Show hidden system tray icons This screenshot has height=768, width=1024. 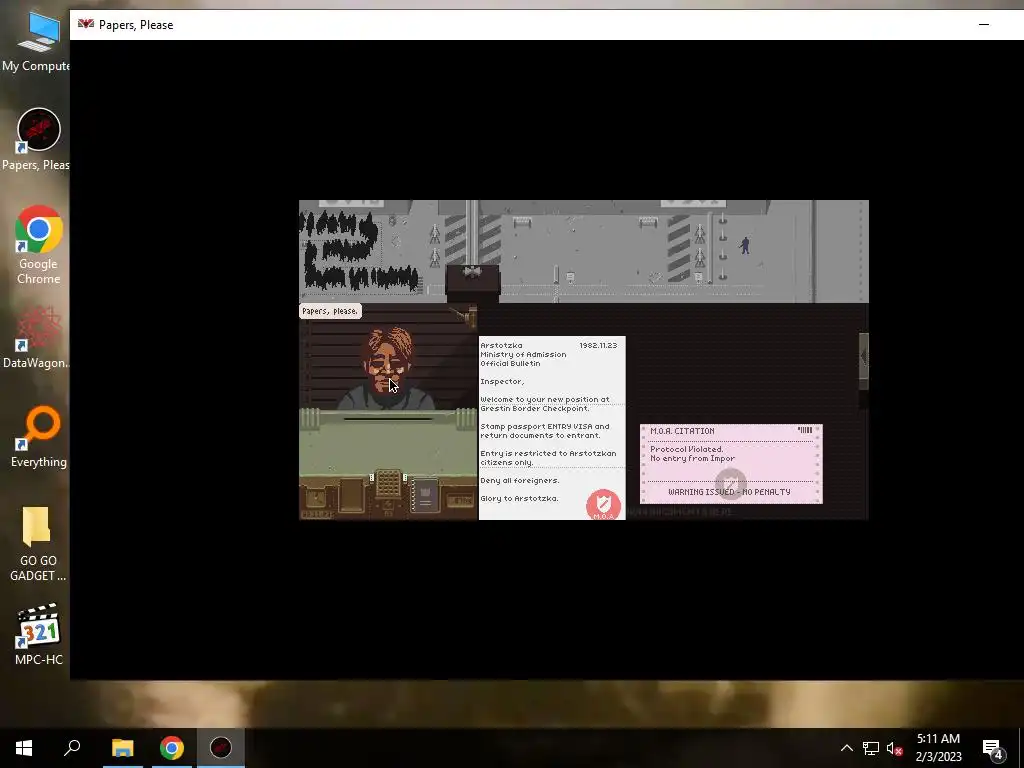(846, 748)
